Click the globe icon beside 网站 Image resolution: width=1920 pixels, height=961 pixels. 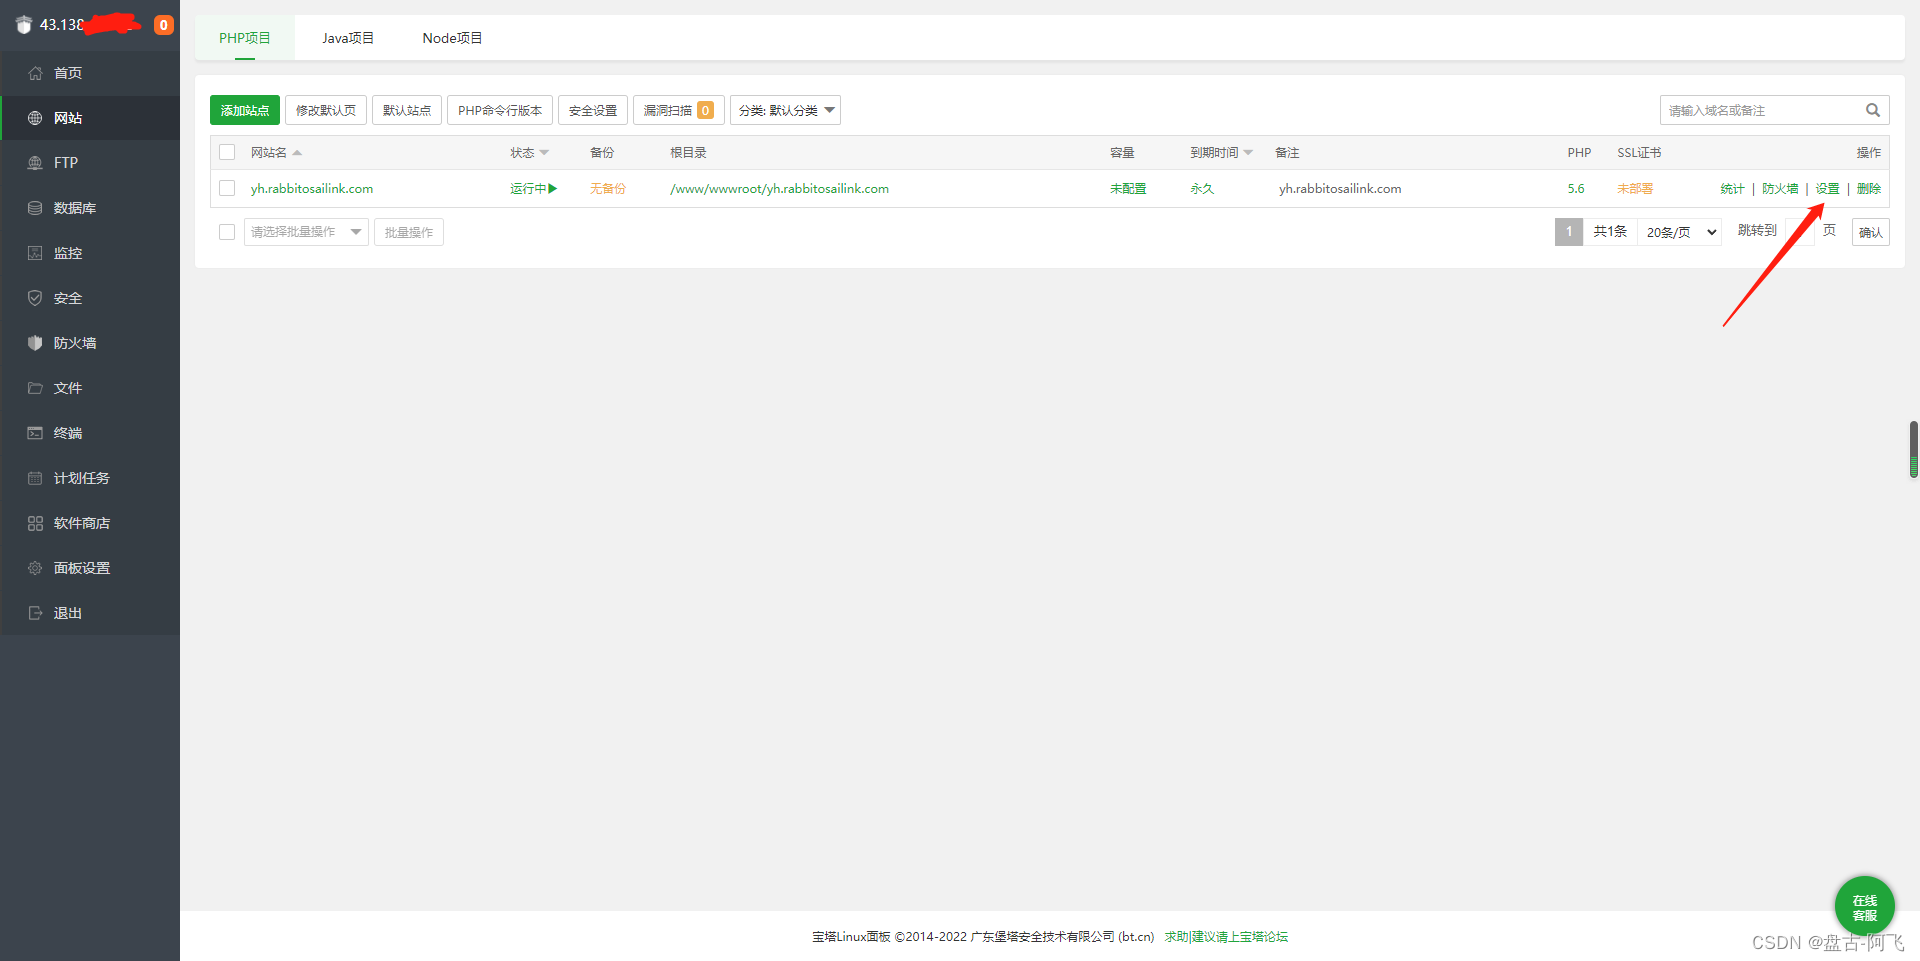(35, 118)
